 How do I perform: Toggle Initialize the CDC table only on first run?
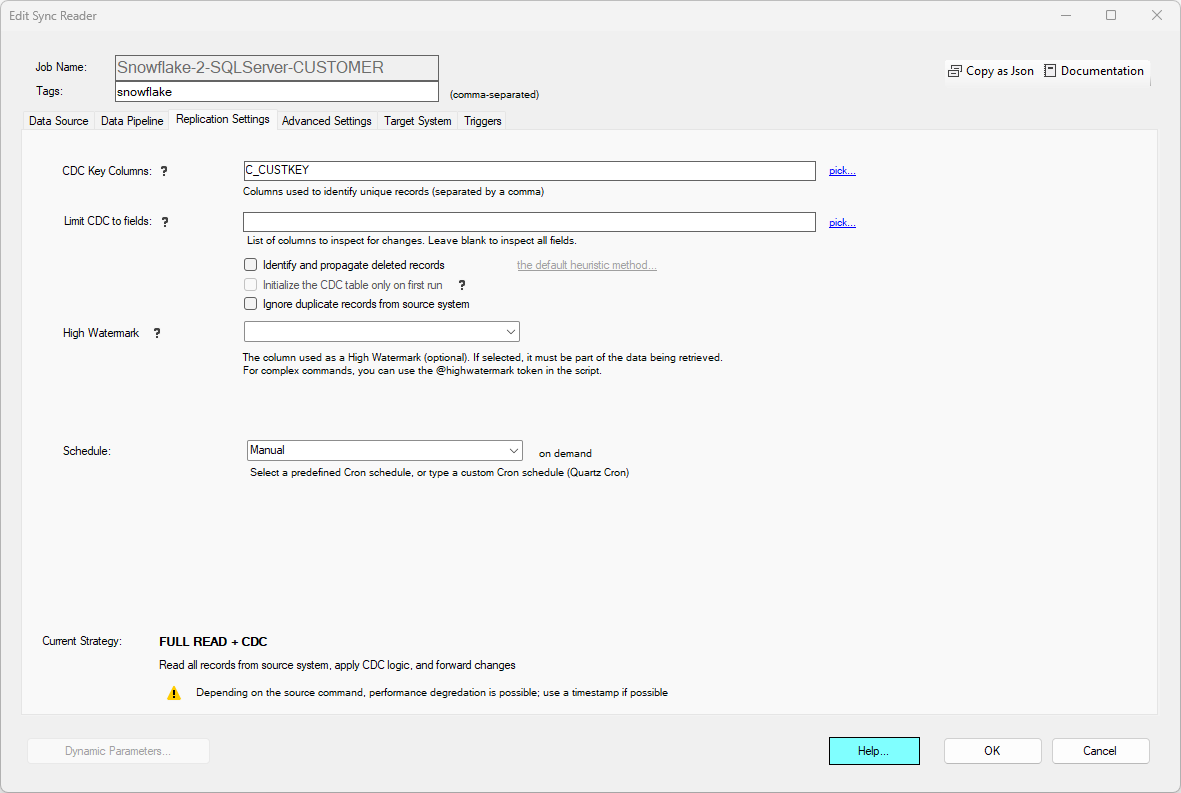tap(251, 285)
